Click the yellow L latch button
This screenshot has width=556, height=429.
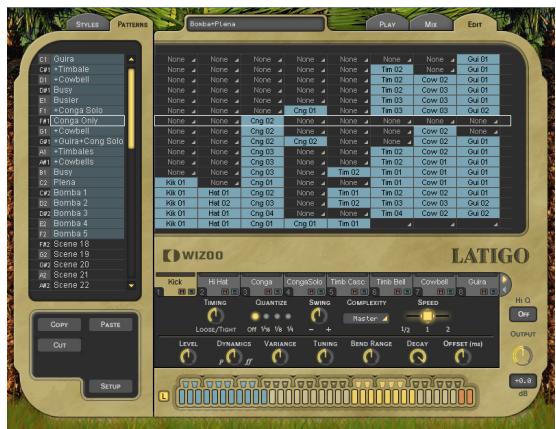164,396
